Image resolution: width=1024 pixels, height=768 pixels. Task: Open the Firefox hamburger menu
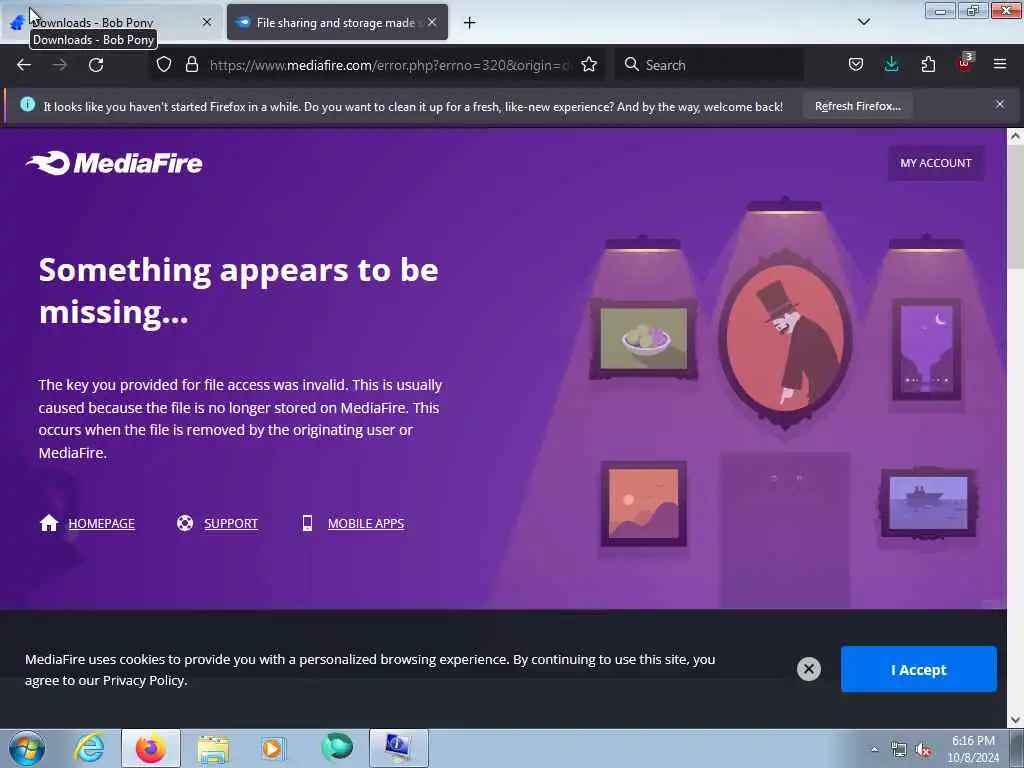point(1000,65)
